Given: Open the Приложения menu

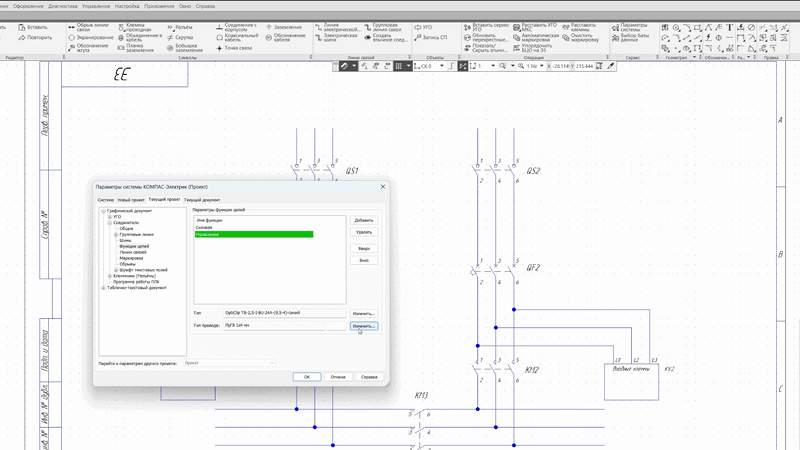Looking at the screenshot, I should (159, 6).
